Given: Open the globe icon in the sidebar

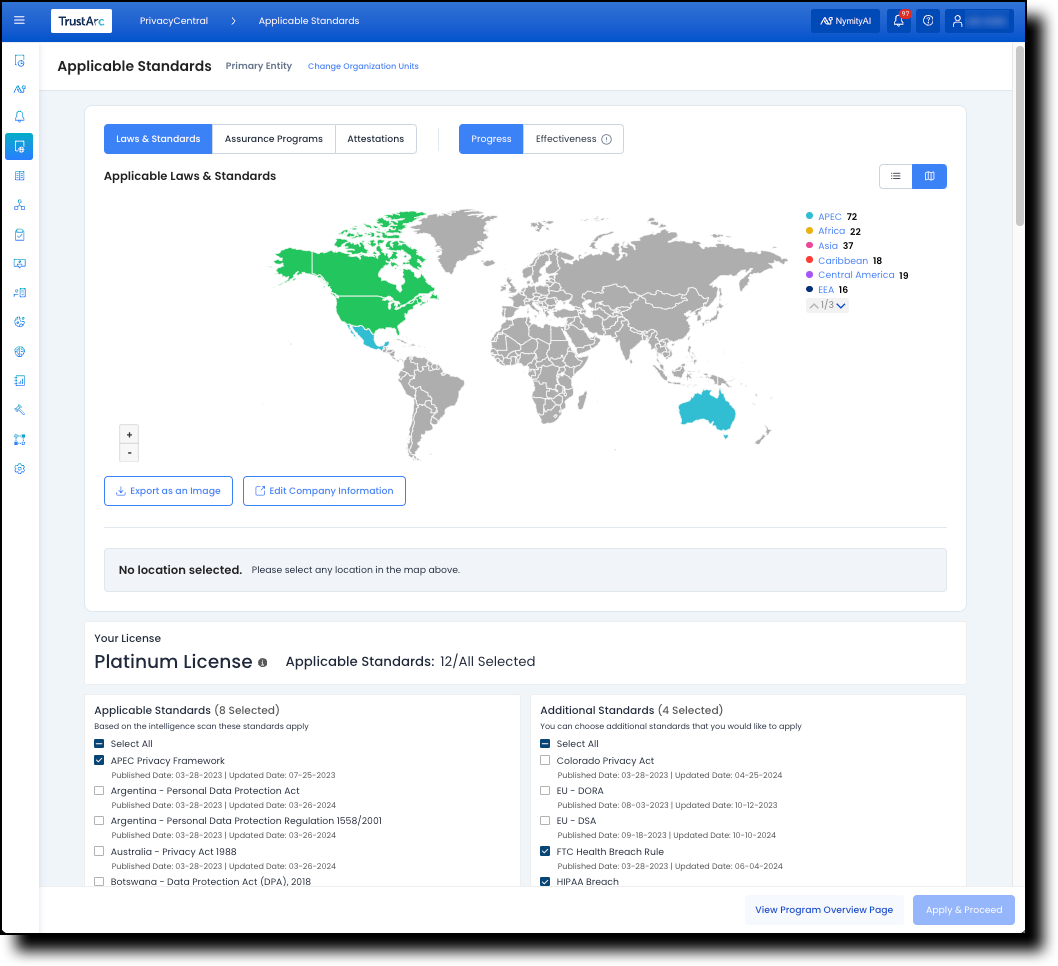Looking at the screenshot, I should [19, 351].
